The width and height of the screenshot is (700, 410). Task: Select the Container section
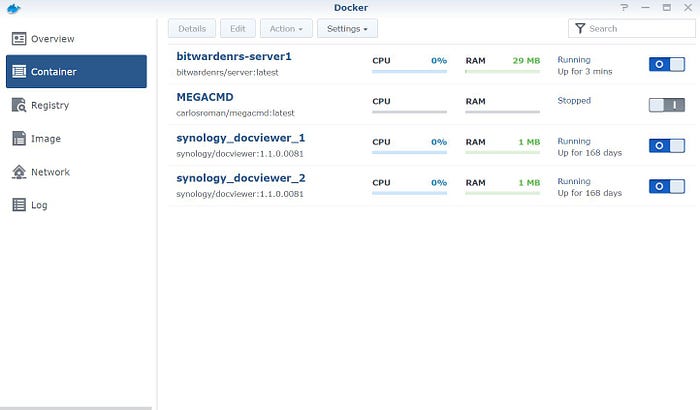point(76,71)
